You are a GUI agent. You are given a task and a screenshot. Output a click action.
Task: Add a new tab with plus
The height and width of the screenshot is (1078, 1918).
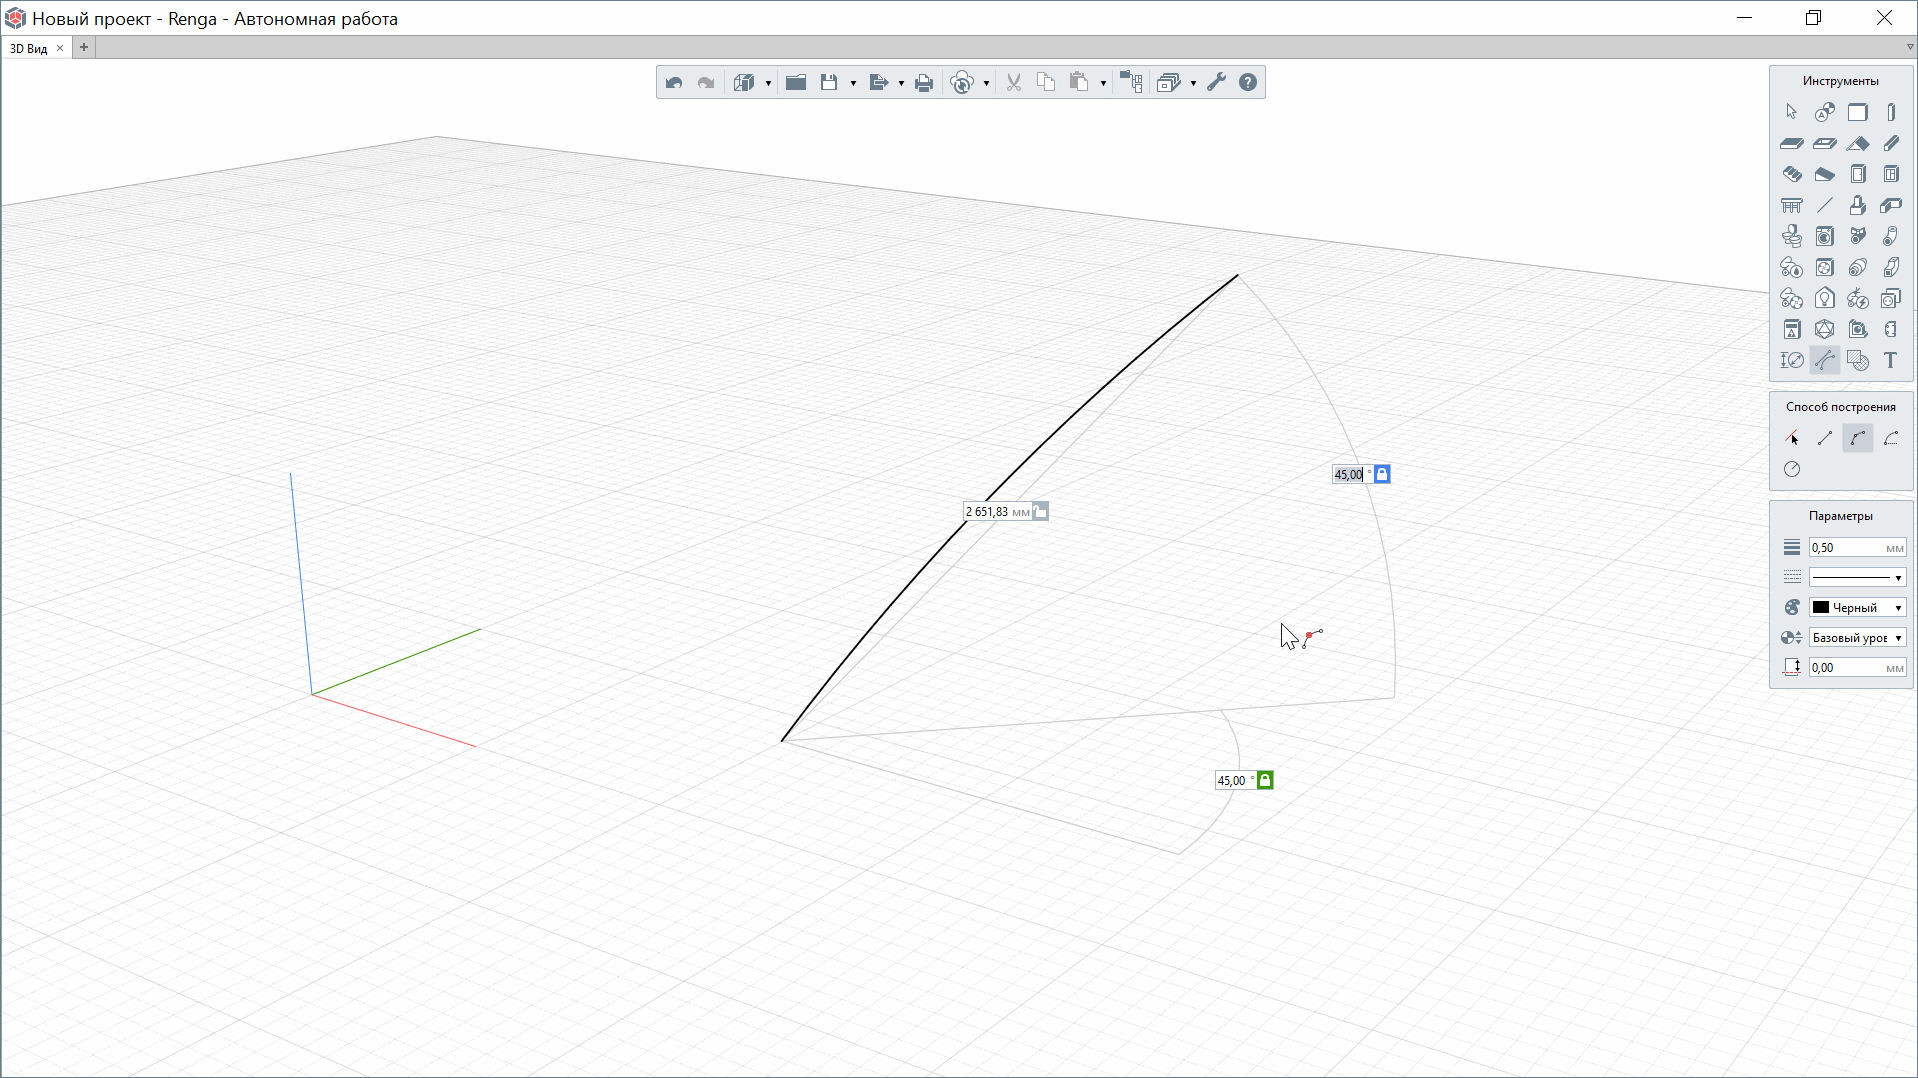click(x=84, y=47)
